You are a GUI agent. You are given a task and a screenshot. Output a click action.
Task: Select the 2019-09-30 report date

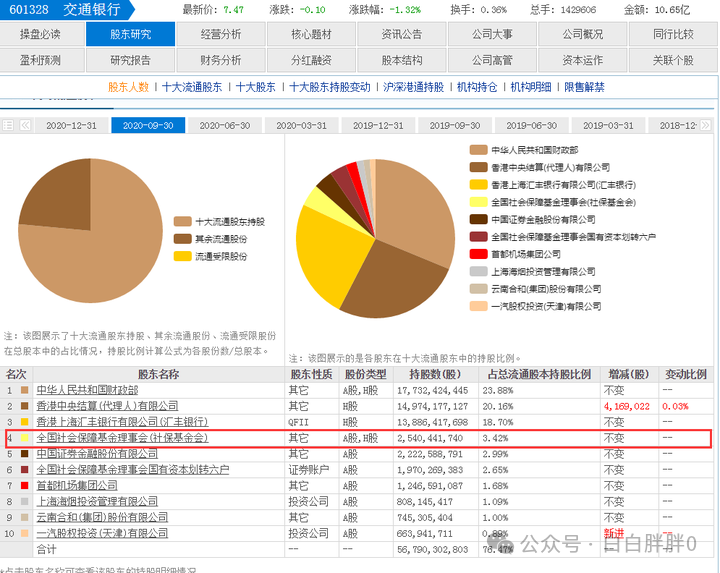coord(455,125)
